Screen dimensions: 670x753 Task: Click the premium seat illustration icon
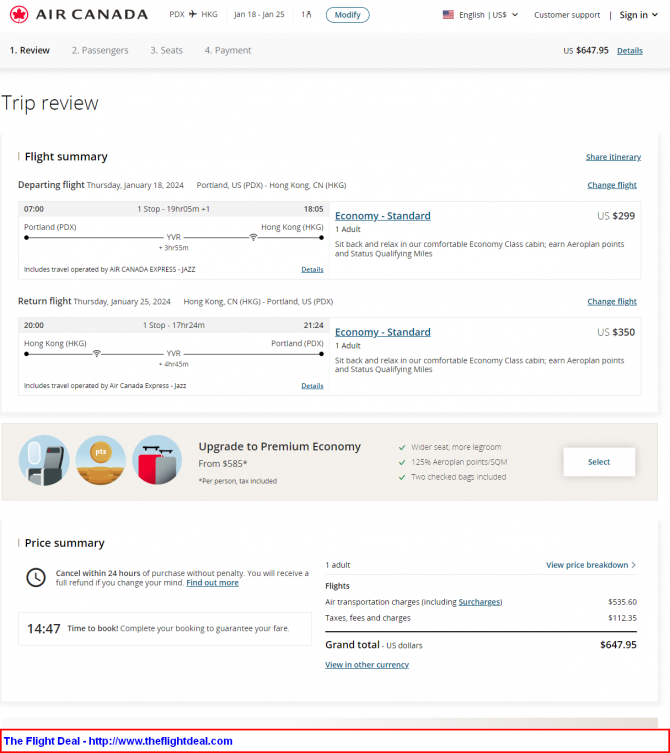[44, 461]
